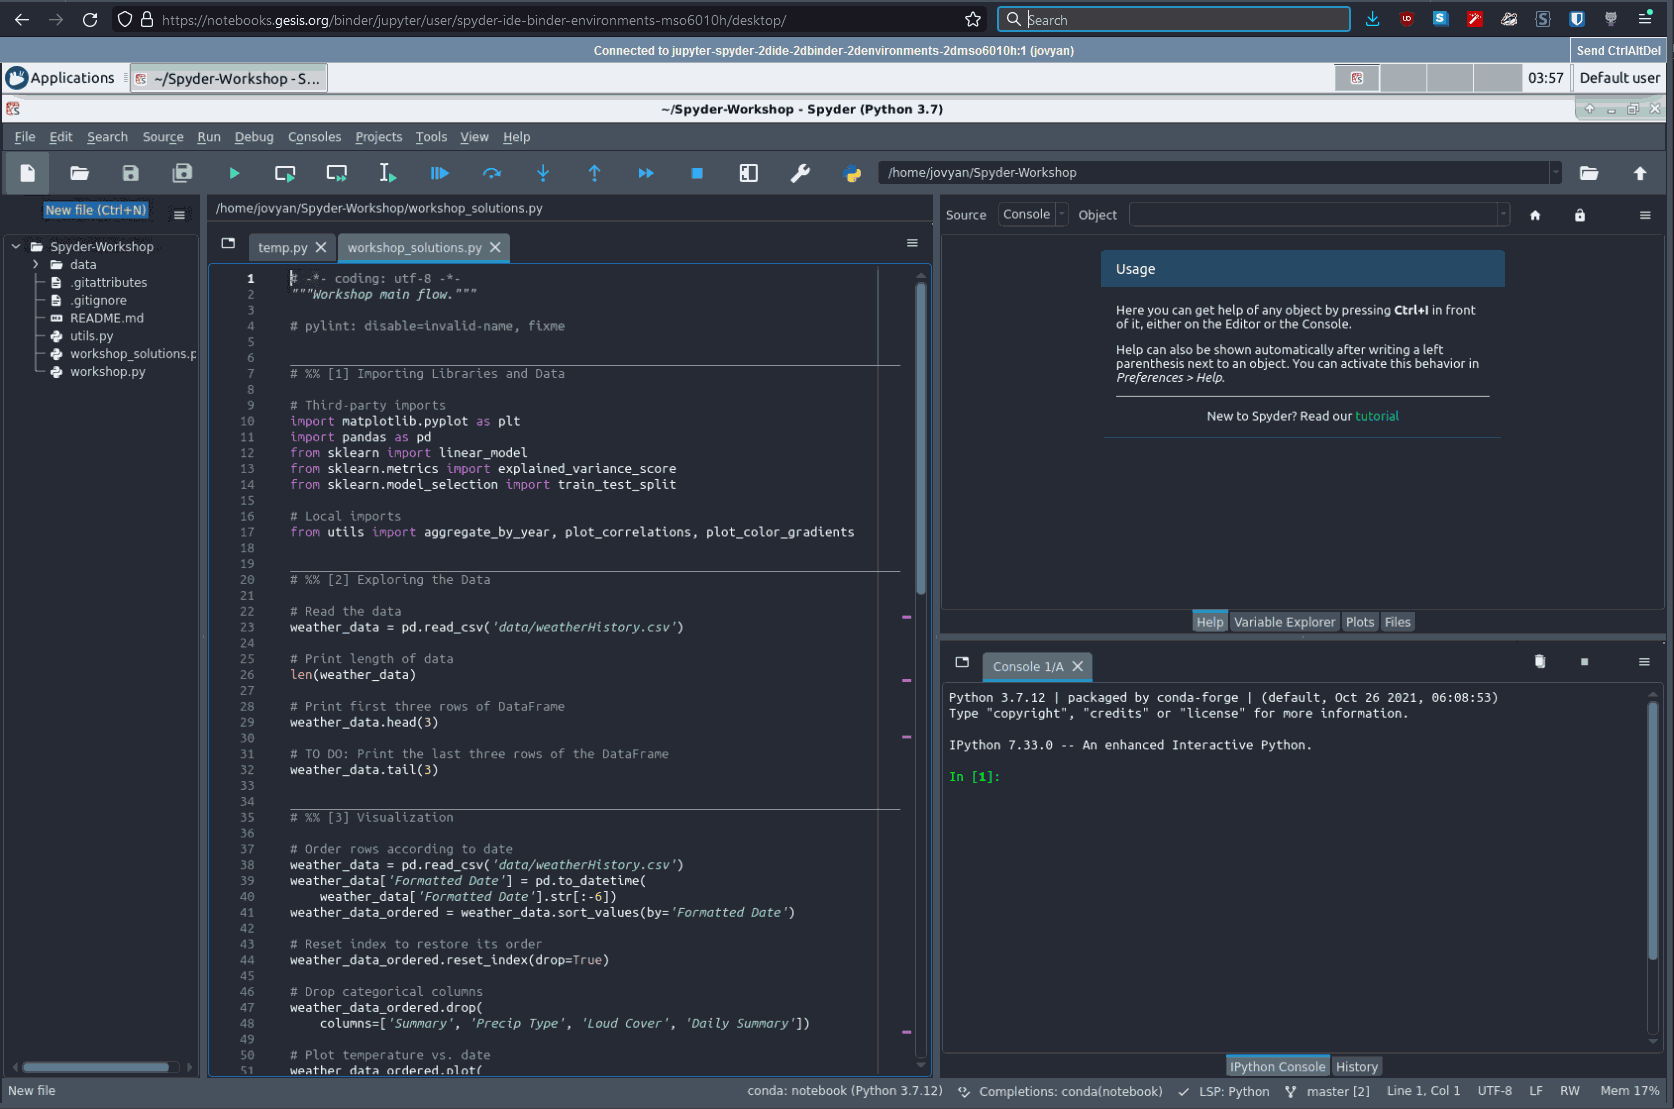Click the Run current cell icon
Viewport: 1674px width, 1109px height.
click(x=285, y=173)
